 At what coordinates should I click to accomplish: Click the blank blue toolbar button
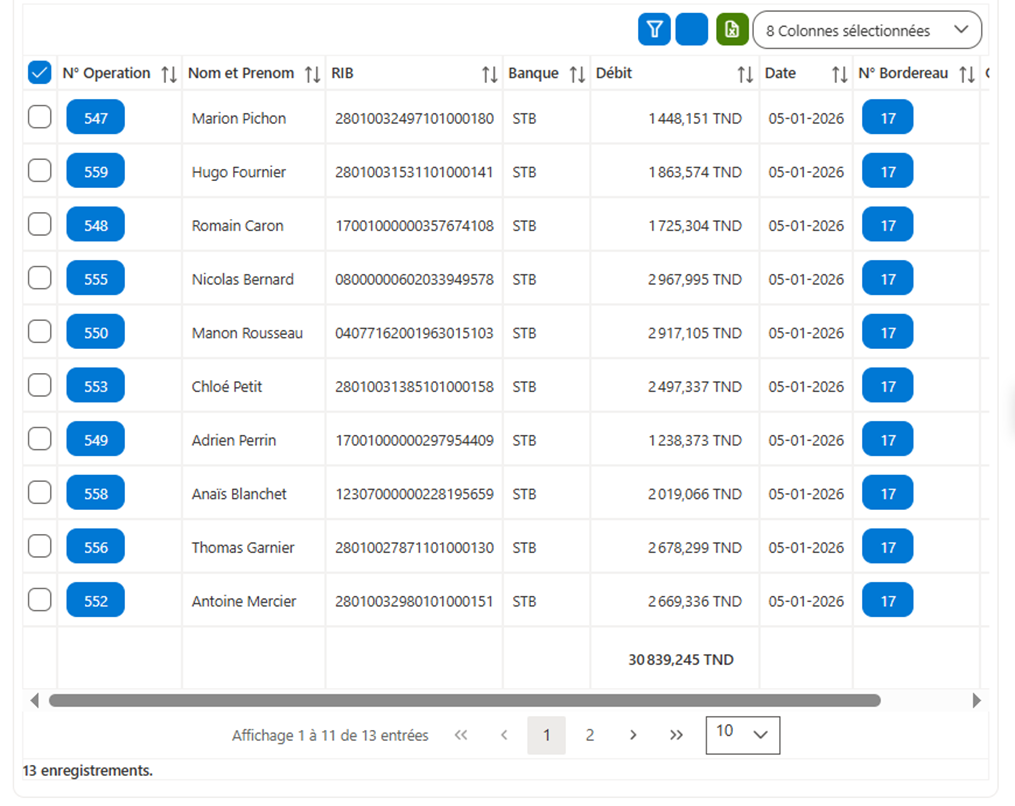click(691, 30)
